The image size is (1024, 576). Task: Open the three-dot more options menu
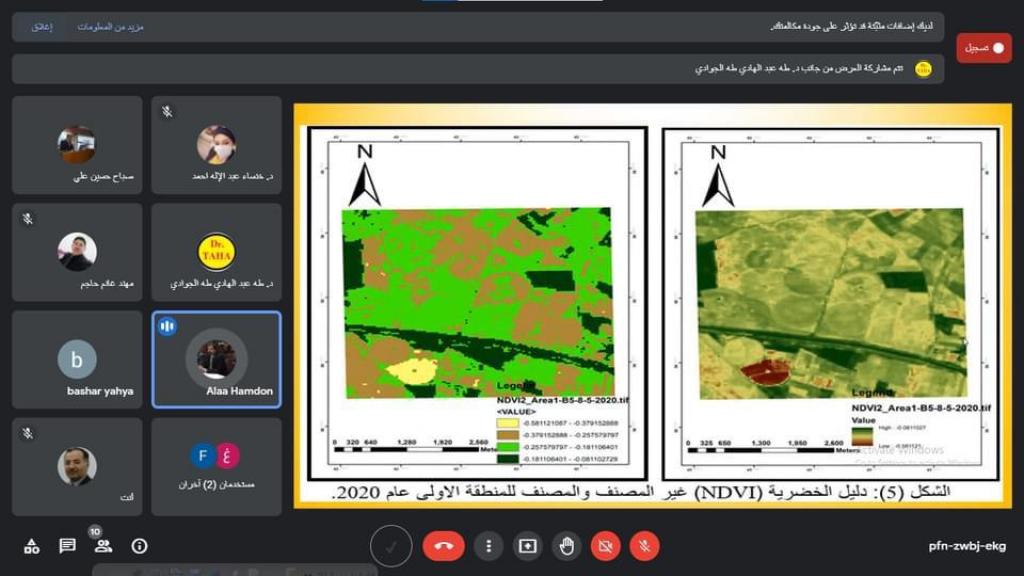488,546
